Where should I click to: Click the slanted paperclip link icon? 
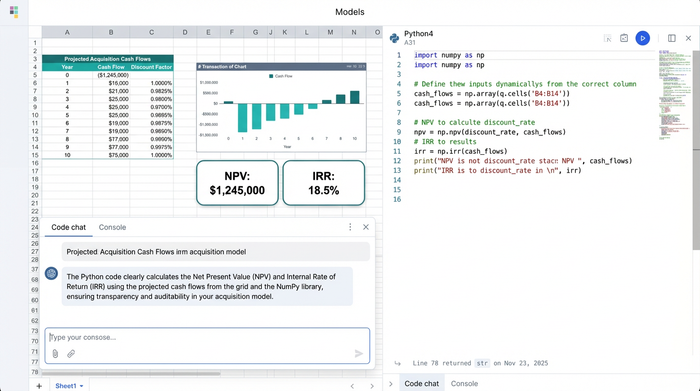pyautogui.click(x=71, y=354)
